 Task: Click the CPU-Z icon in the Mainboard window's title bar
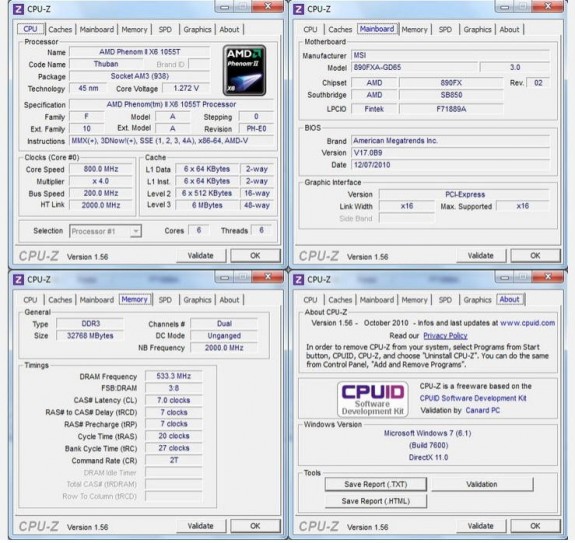pyautogui.click(x=299, y=9)
